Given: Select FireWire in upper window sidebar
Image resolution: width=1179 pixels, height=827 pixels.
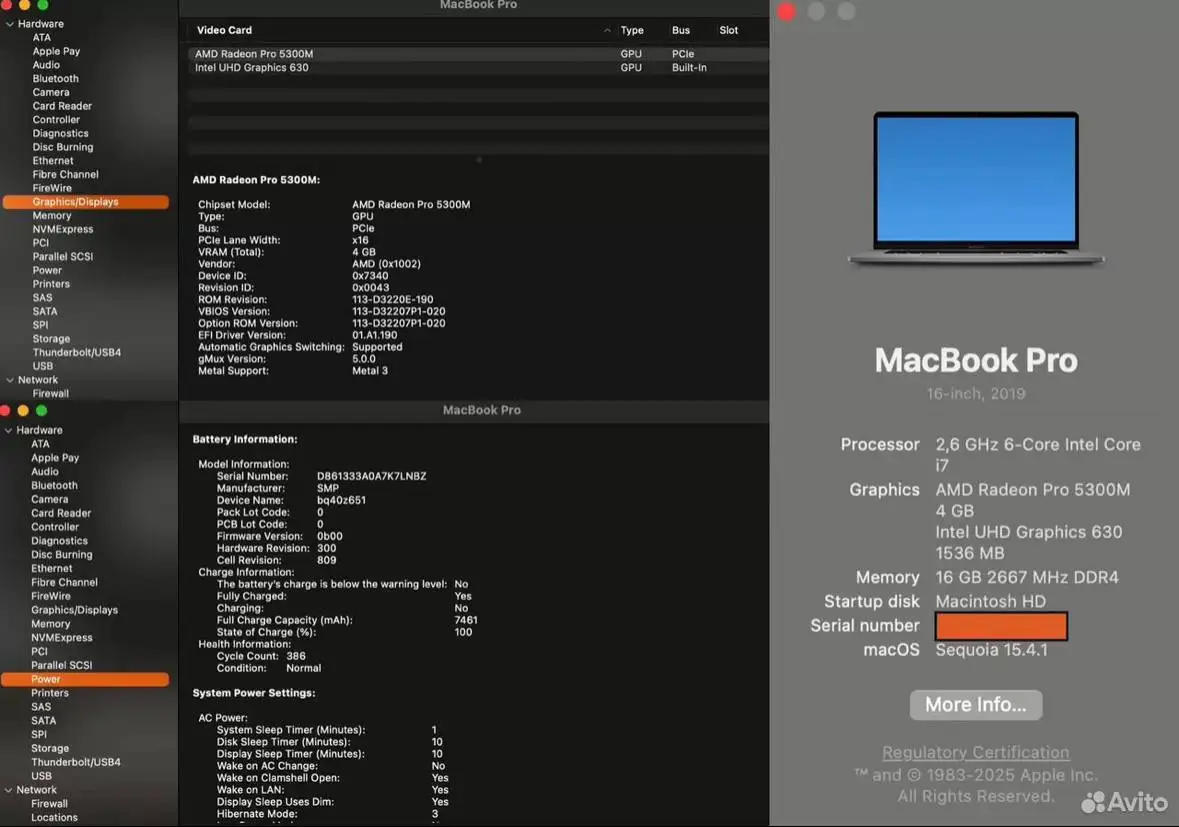Looking at the screenshot, I should [53, 189].
